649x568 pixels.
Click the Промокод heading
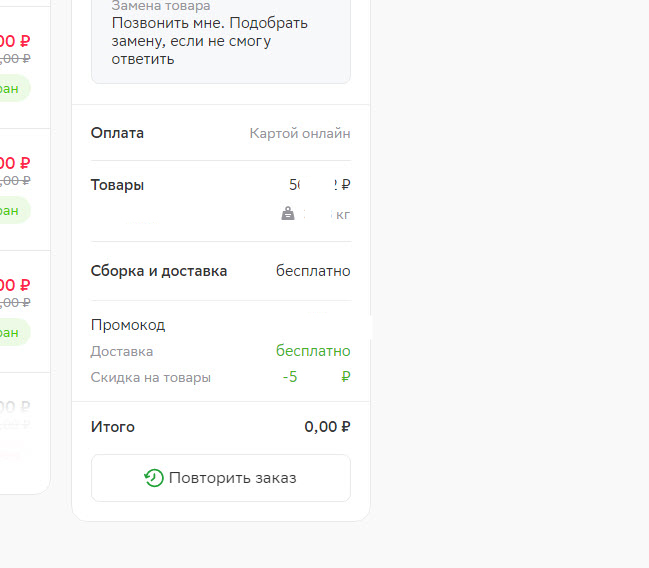128,325
